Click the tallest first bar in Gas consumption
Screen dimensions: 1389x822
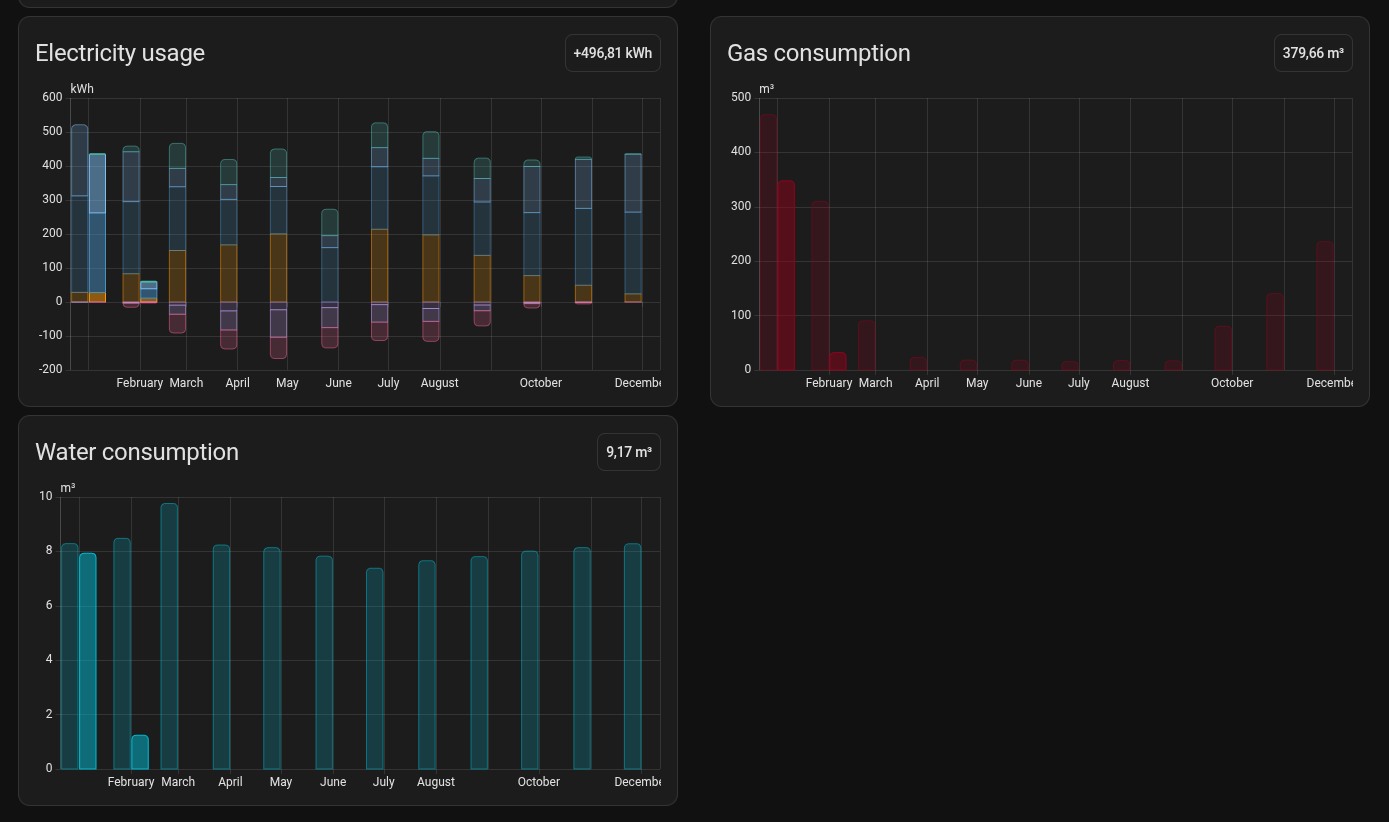click(x=768, y=240)
